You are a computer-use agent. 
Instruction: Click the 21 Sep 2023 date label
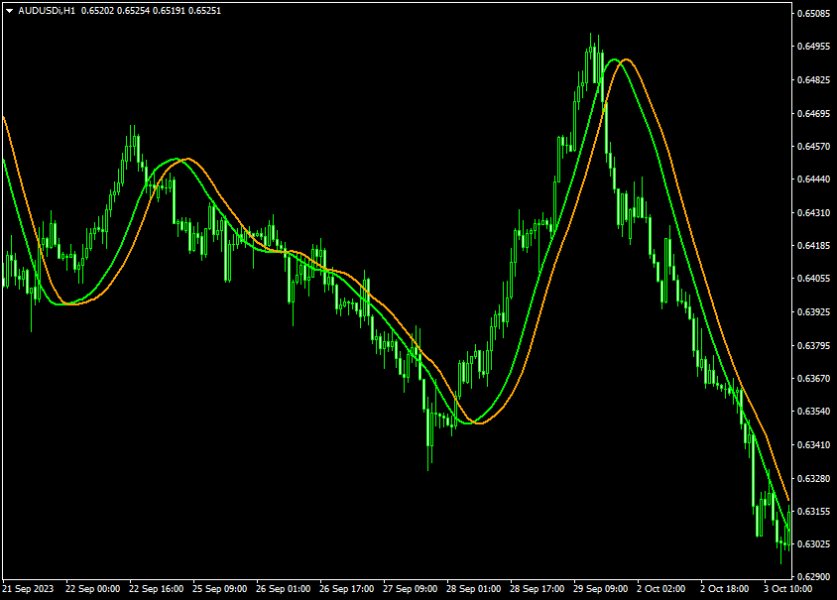[28, 589]
